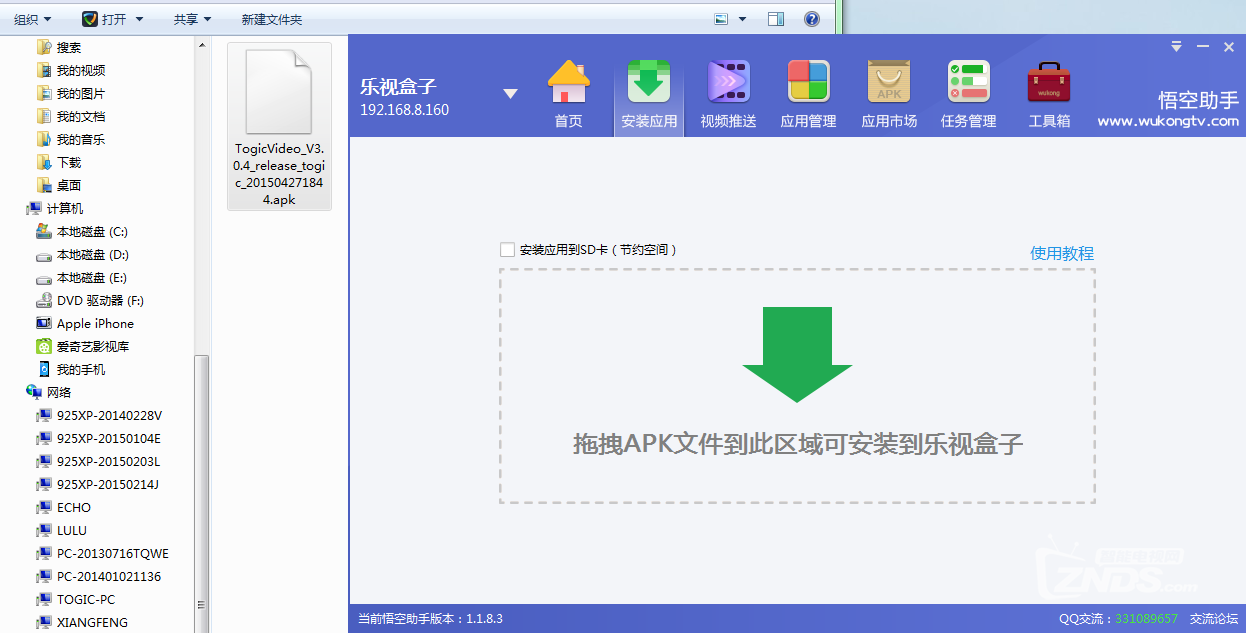Select 我的图片 folder

pyautogui.click(x=81, y=93)
